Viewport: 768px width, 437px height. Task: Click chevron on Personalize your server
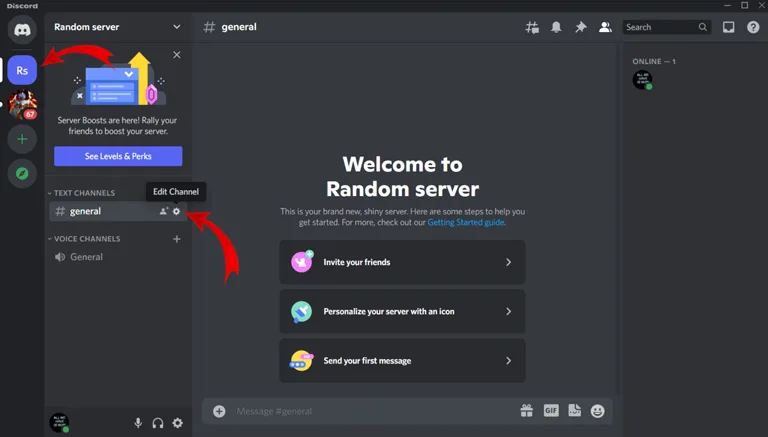pos(508,312)
